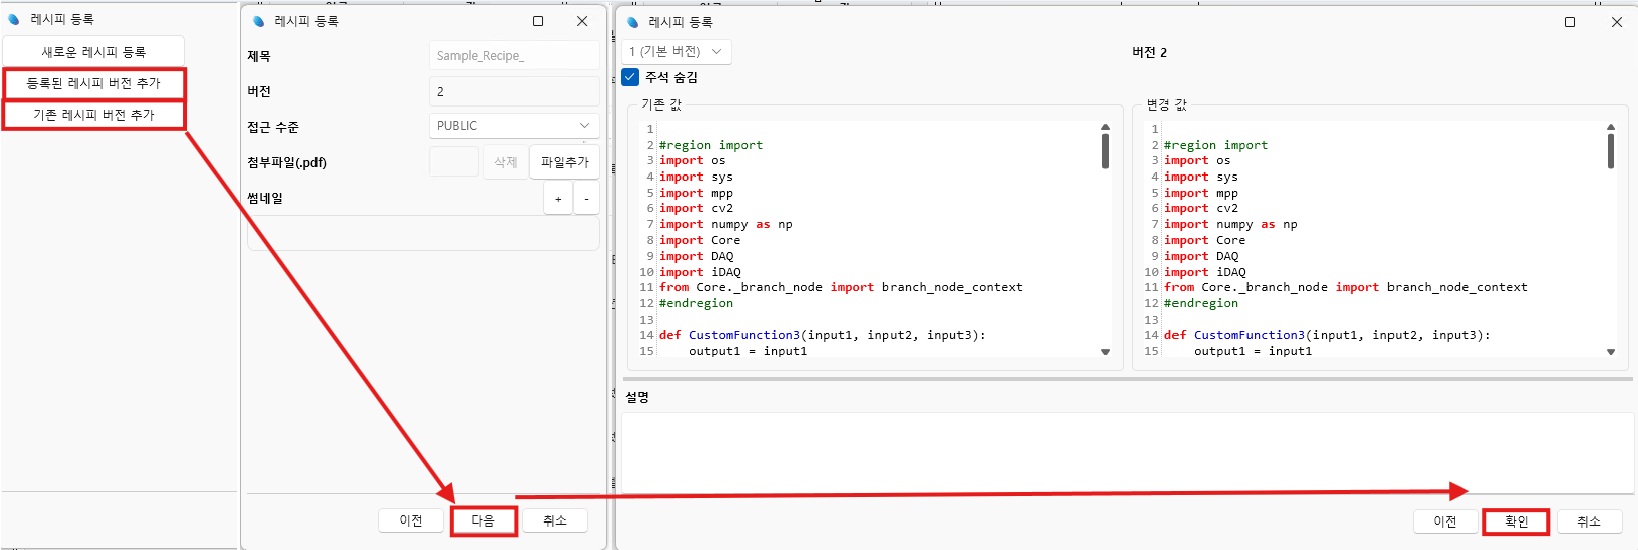The width and height of the screenshot is (1638, 550).
Task: Maximize the right 레시피 등록 window
Action: coord(1569,22)
